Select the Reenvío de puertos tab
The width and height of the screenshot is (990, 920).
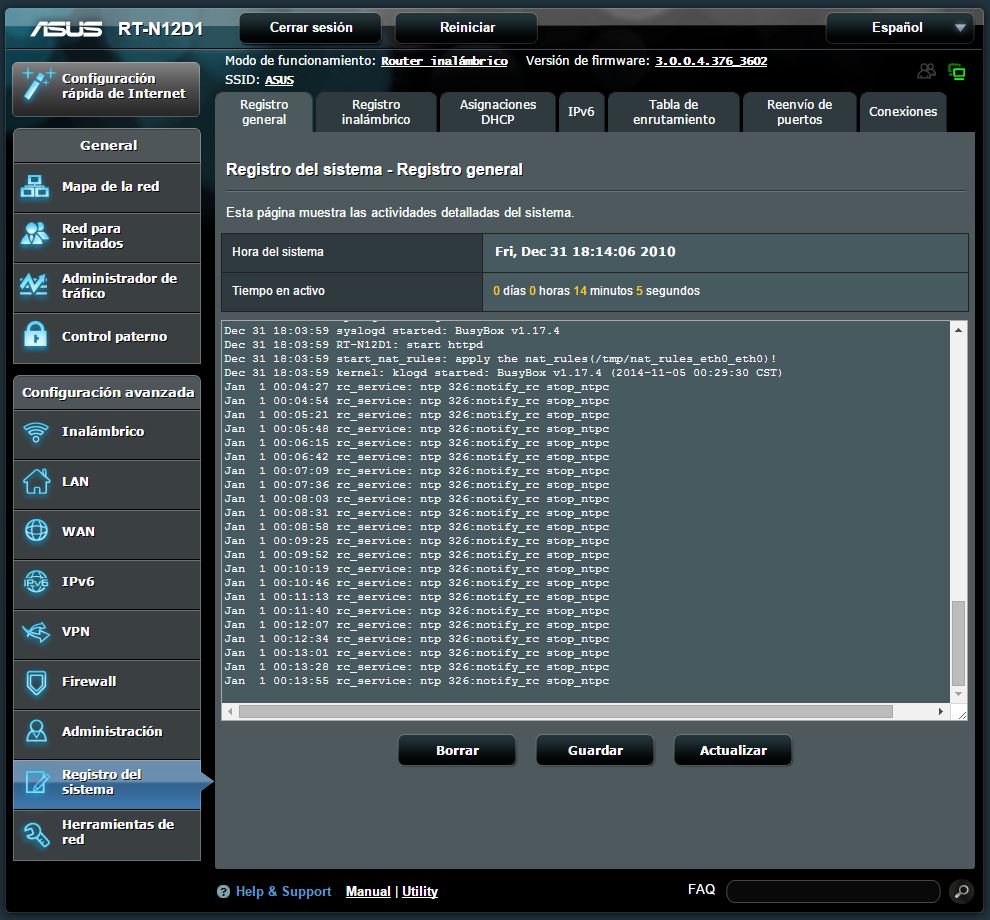click(799, 112)
